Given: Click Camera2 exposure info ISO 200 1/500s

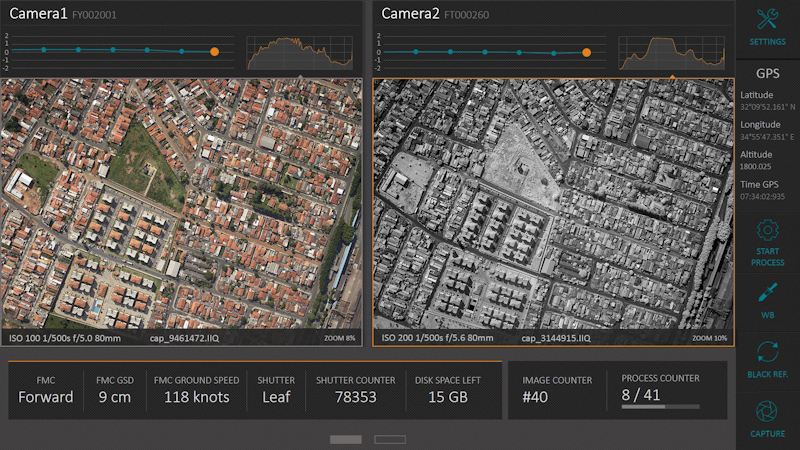Looking at the screenshot, I should point(437,338).
